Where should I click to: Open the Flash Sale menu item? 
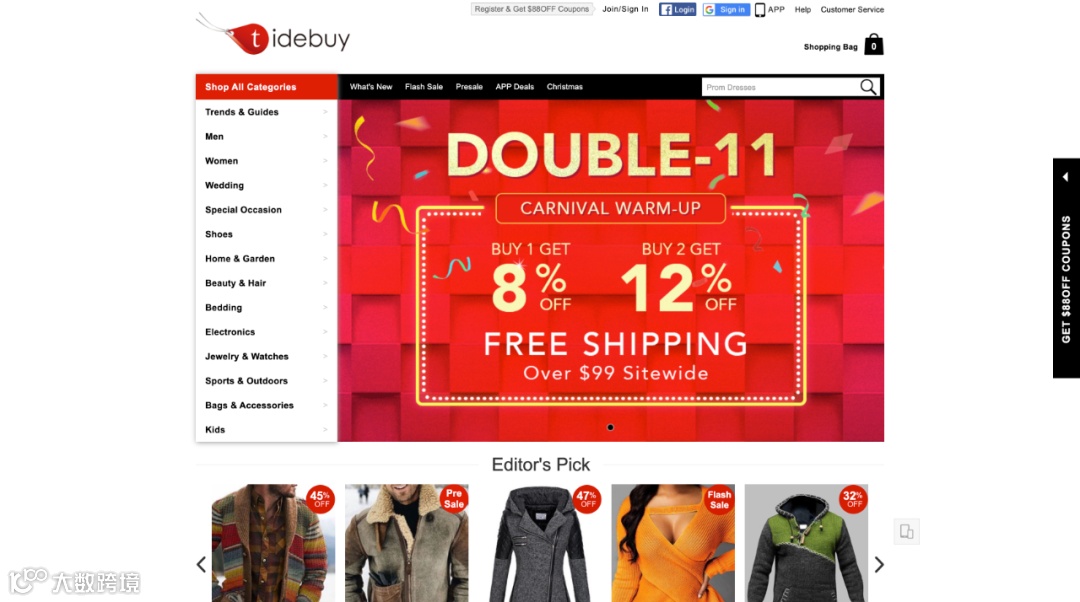click(x=424, y=87)
